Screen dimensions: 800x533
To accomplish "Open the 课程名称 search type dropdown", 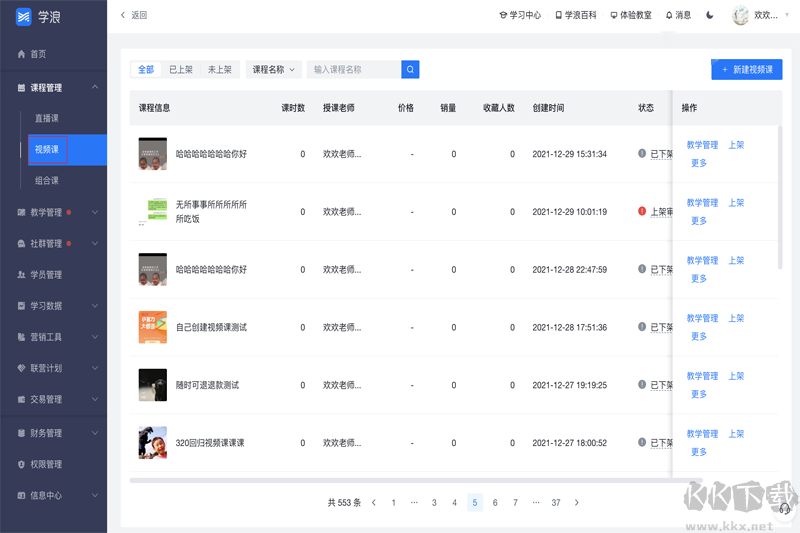I will point(274,70).
